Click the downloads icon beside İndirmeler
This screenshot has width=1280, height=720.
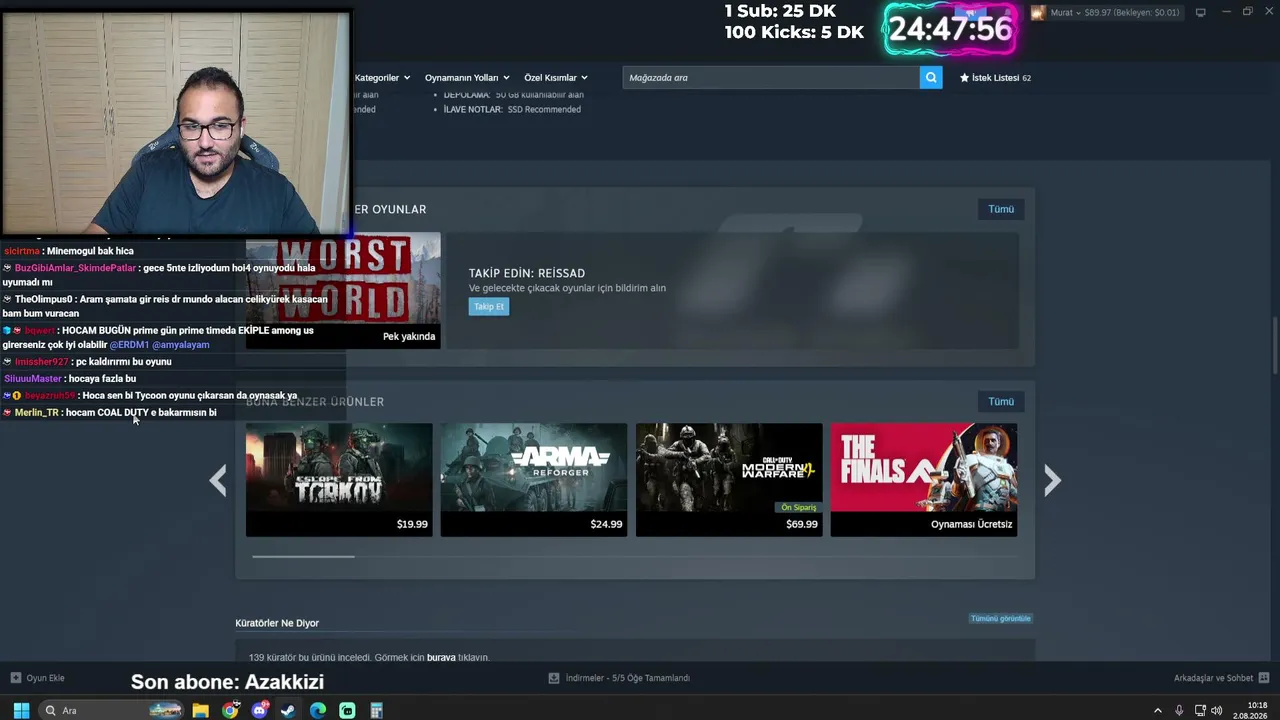click(x=554, y=678)
